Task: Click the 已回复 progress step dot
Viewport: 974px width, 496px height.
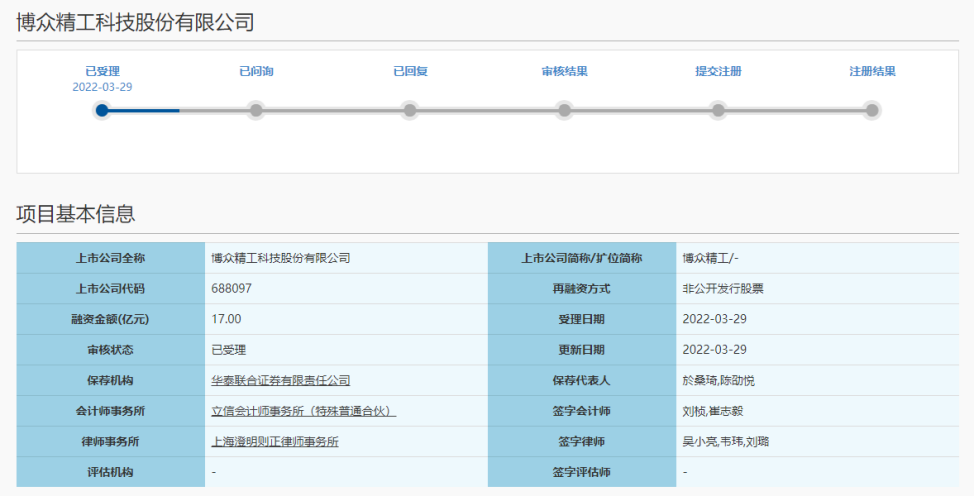Action: point(410,111)
